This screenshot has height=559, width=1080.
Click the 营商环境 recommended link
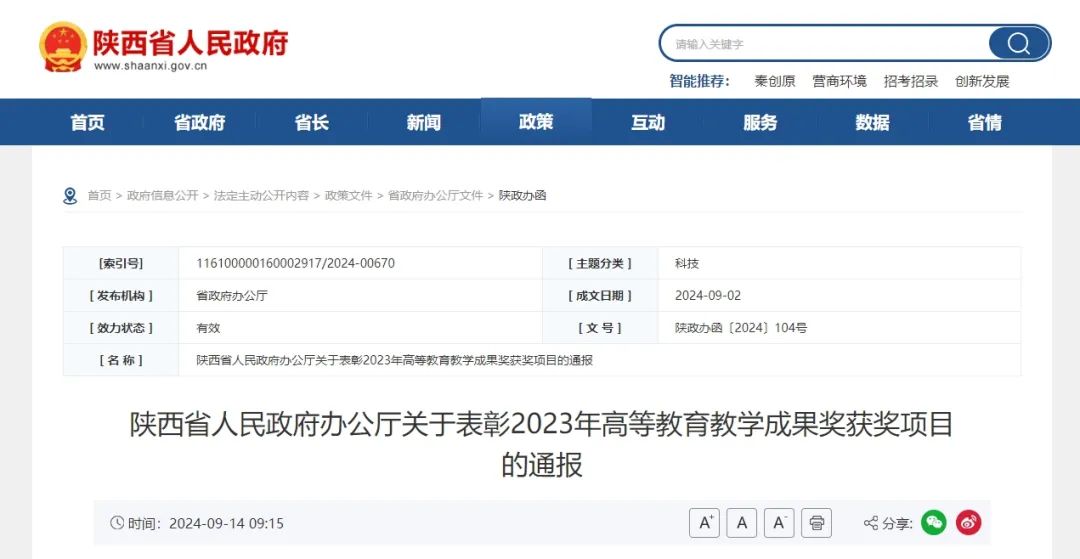840,81
